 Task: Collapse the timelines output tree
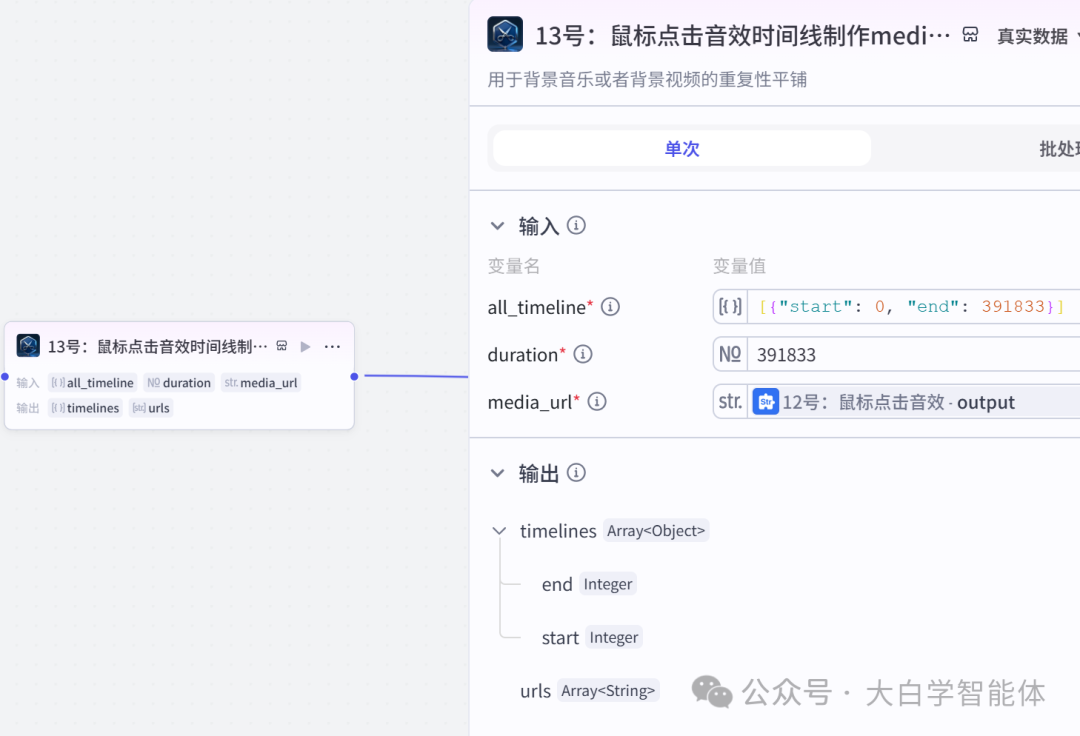click(x=499, y=531)
